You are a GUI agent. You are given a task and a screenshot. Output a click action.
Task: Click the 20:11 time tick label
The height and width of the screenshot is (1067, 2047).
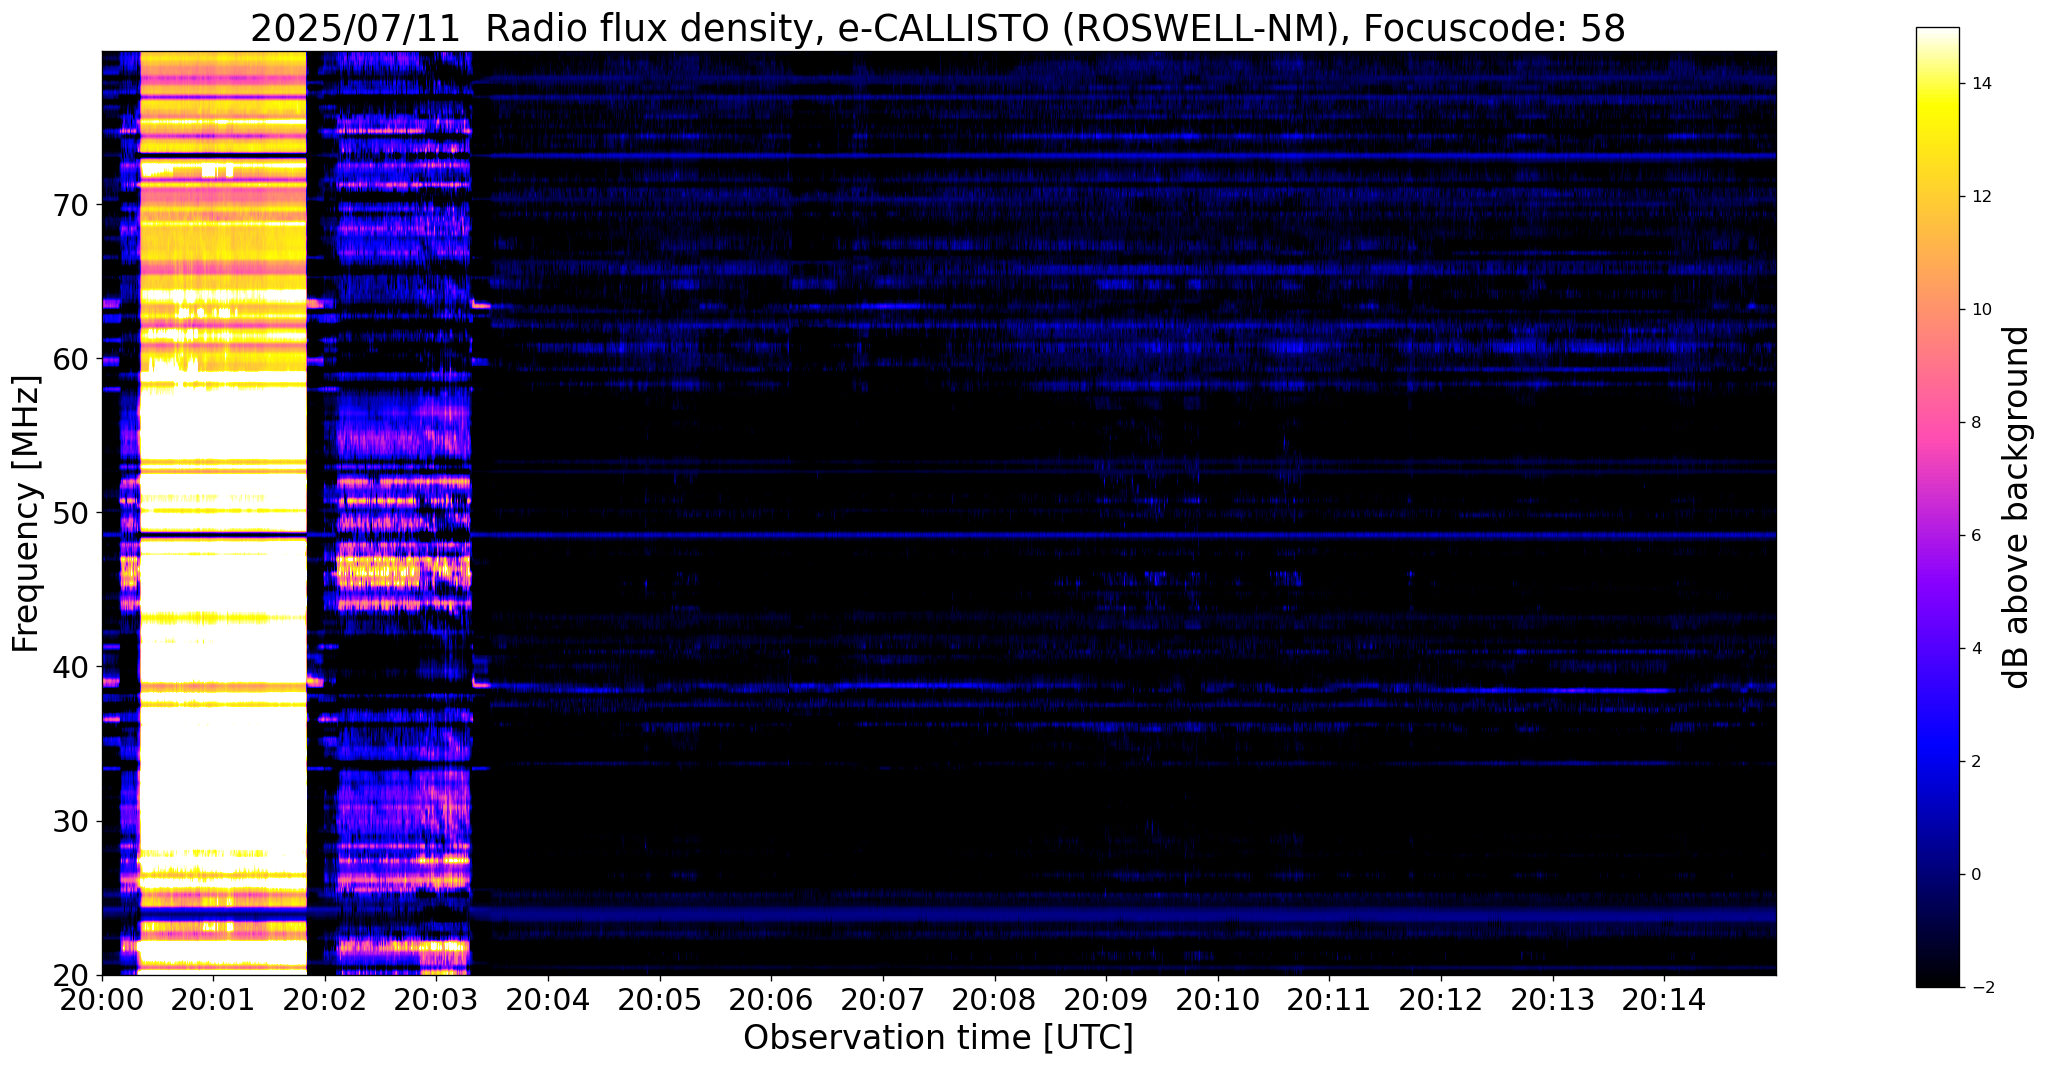tap(1330, 1000)
